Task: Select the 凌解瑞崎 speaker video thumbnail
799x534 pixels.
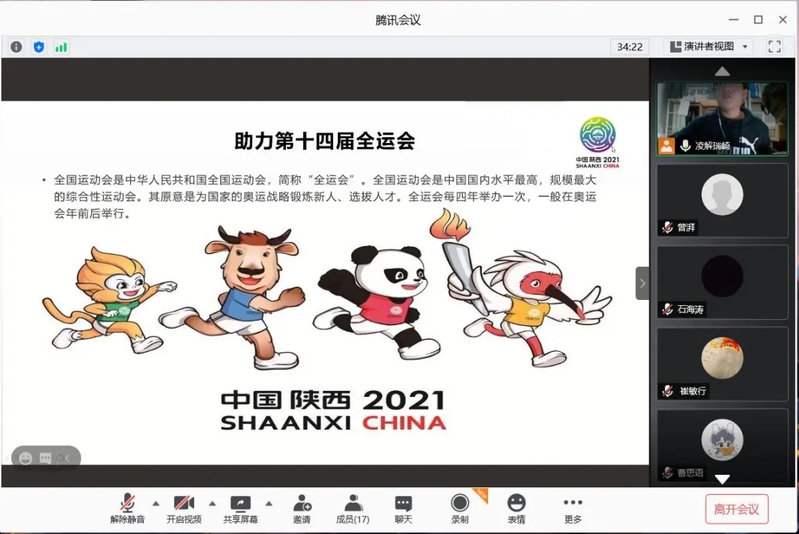Action: pyautogui.click(x=722, y=118)
